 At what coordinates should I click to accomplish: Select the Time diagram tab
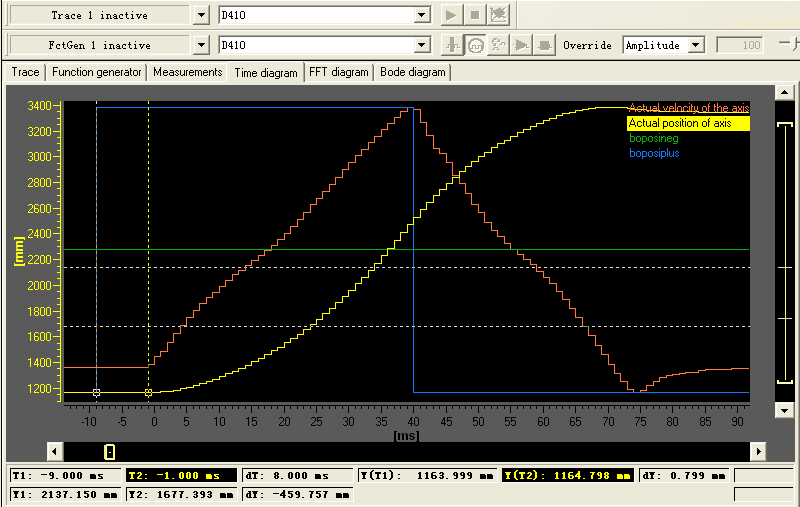[x=266, y=72]
